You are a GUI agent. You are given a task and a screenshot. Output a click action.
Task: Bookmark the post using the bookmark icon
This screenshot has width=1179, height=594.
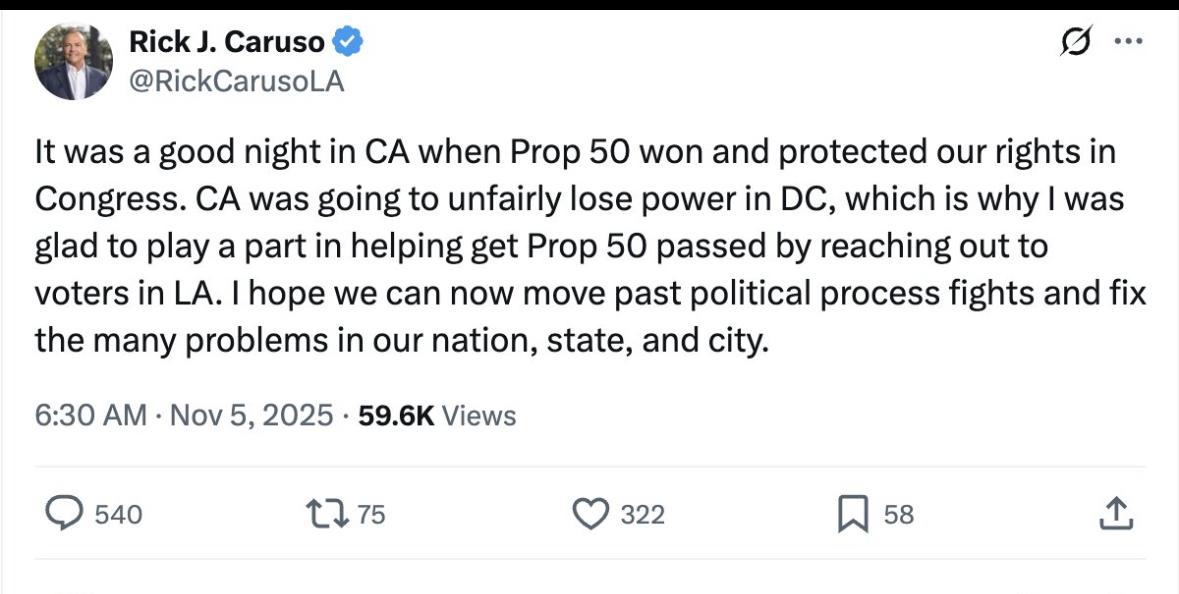coord(852,514)
